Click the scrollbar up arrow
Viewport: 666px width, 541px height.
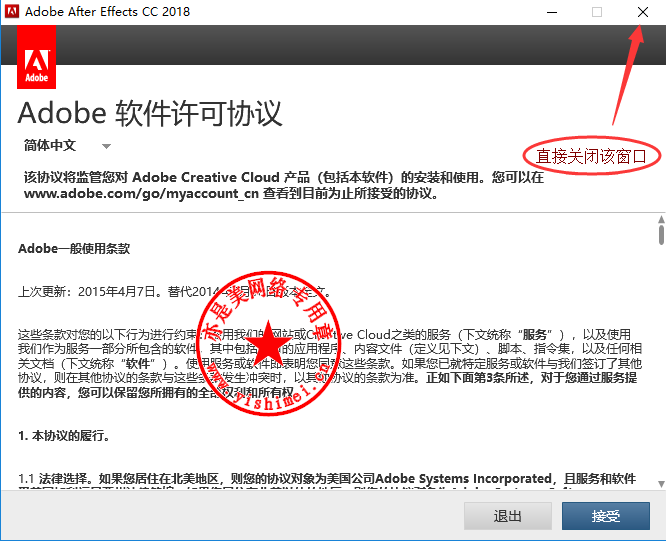[661, 219]
